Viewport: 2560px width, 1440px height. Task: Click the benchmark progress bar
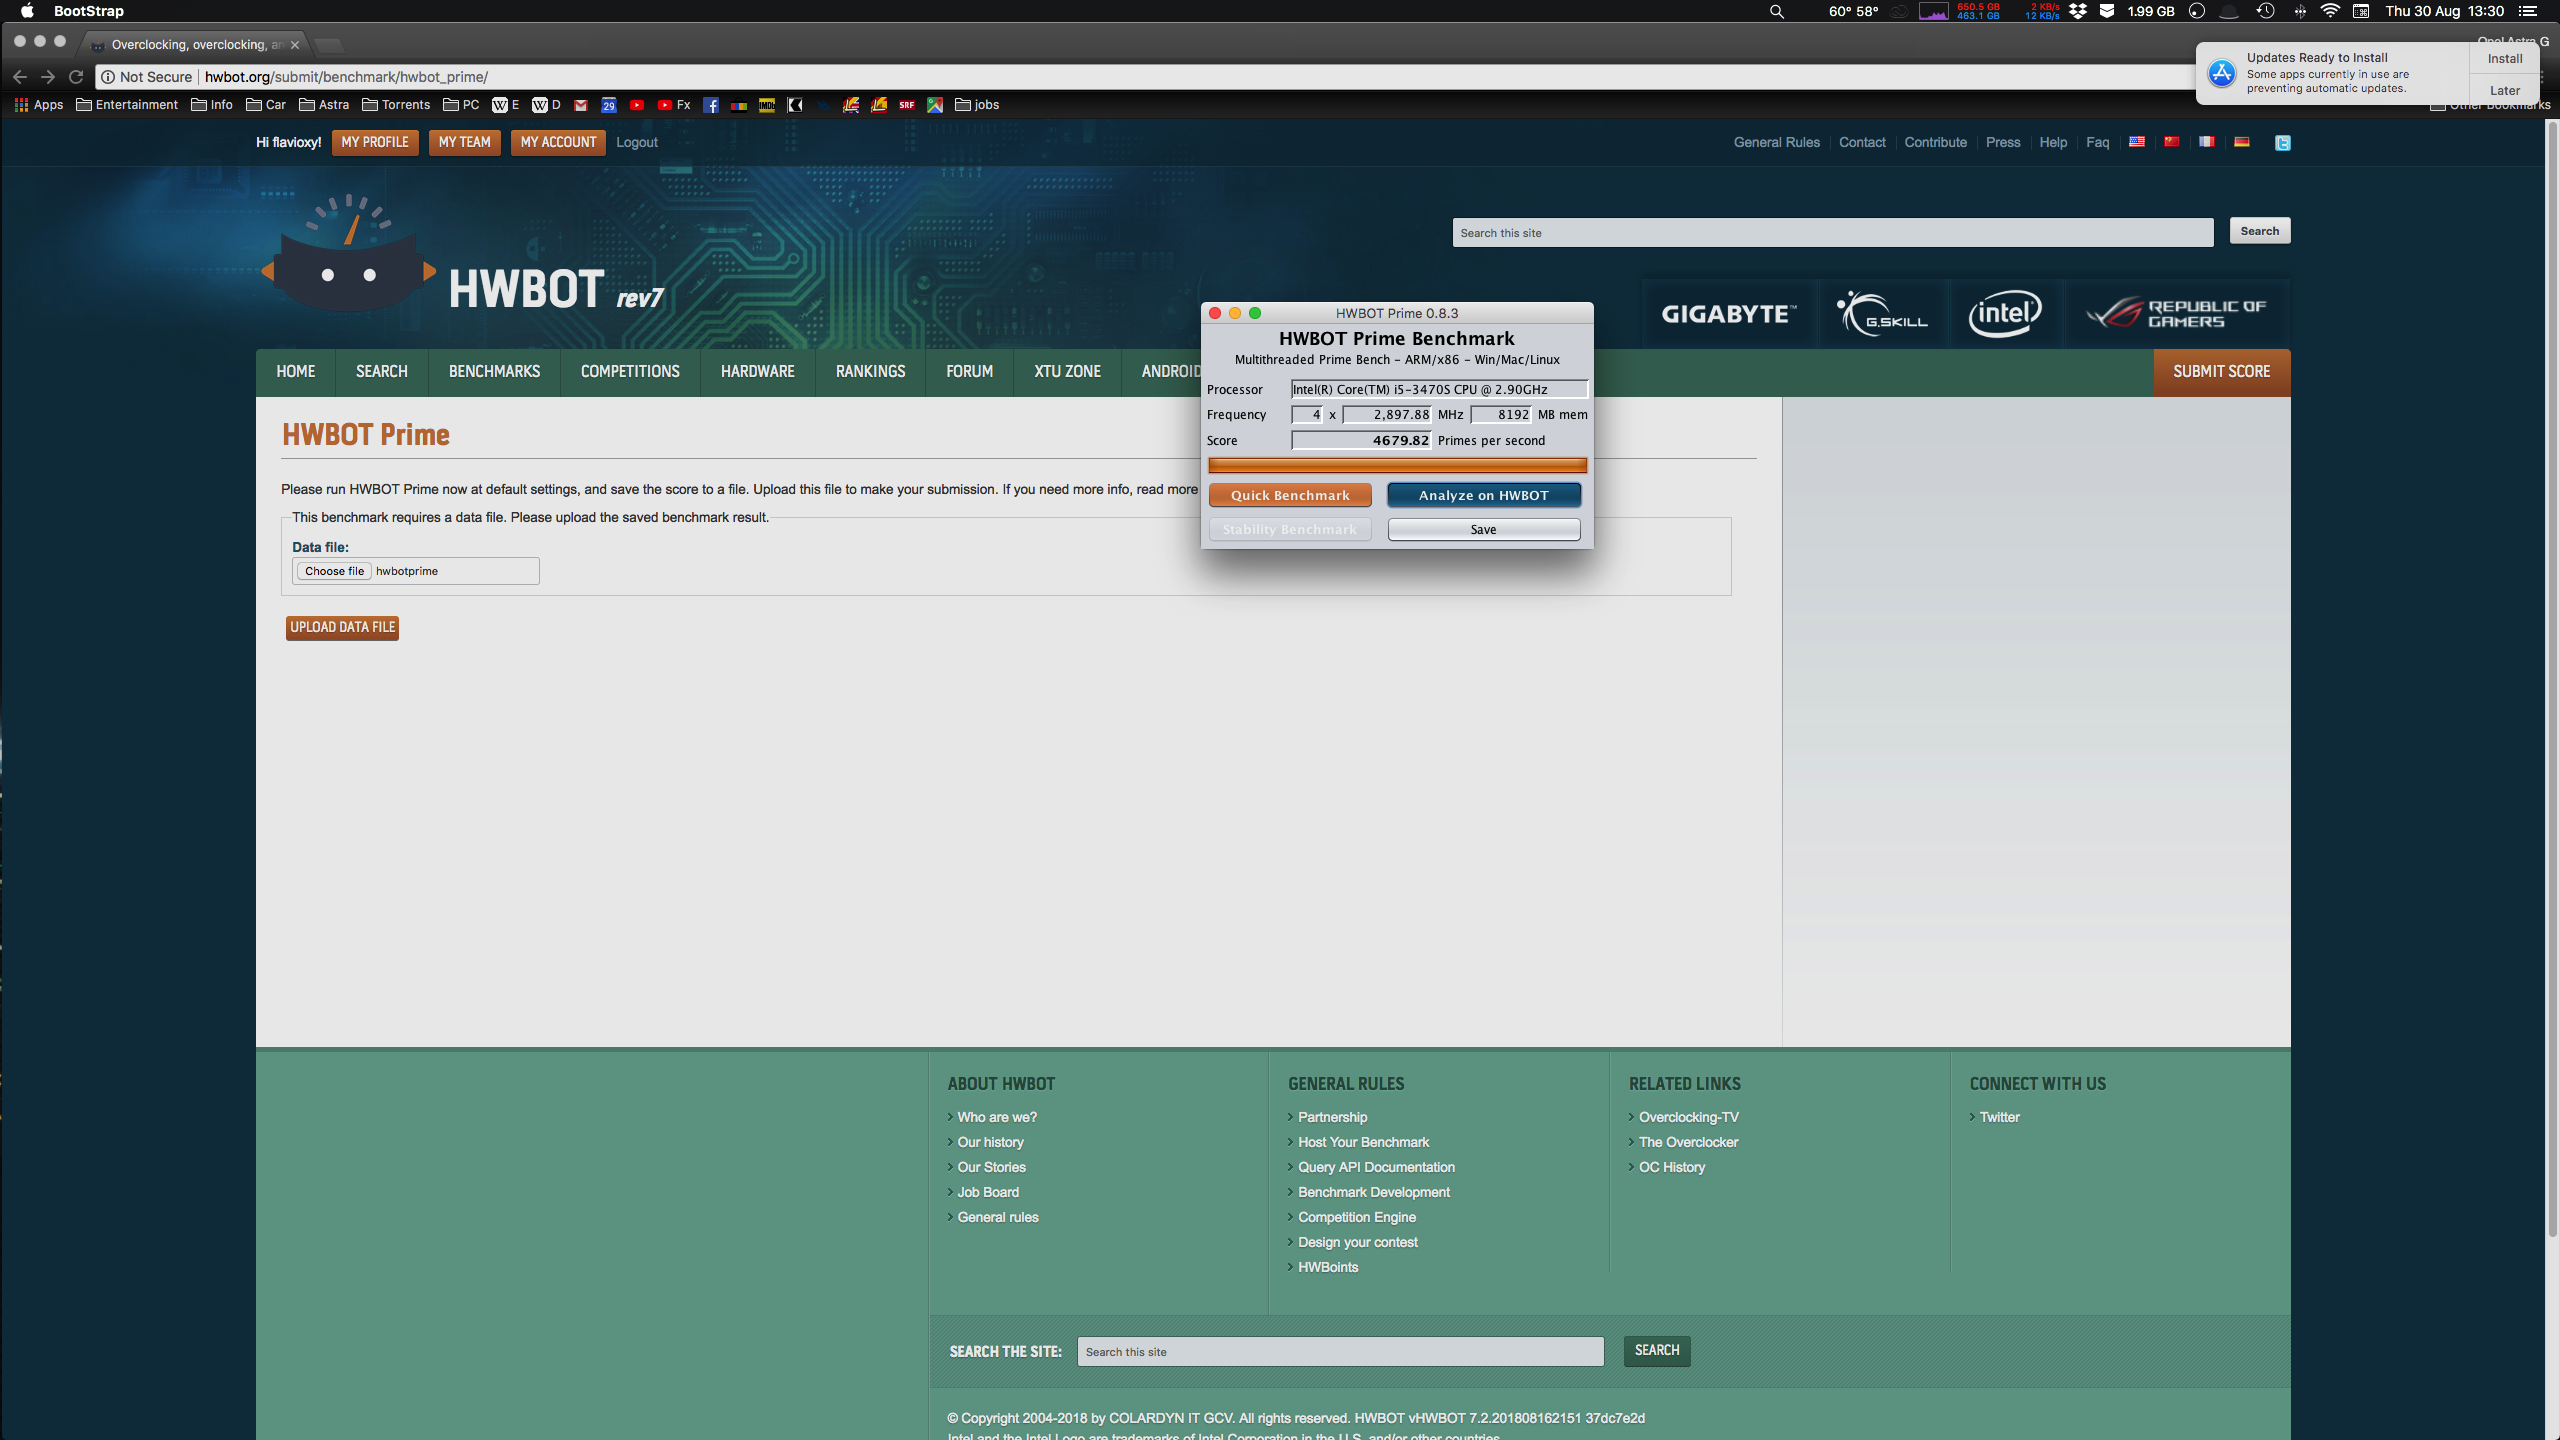click(1398, 465)
